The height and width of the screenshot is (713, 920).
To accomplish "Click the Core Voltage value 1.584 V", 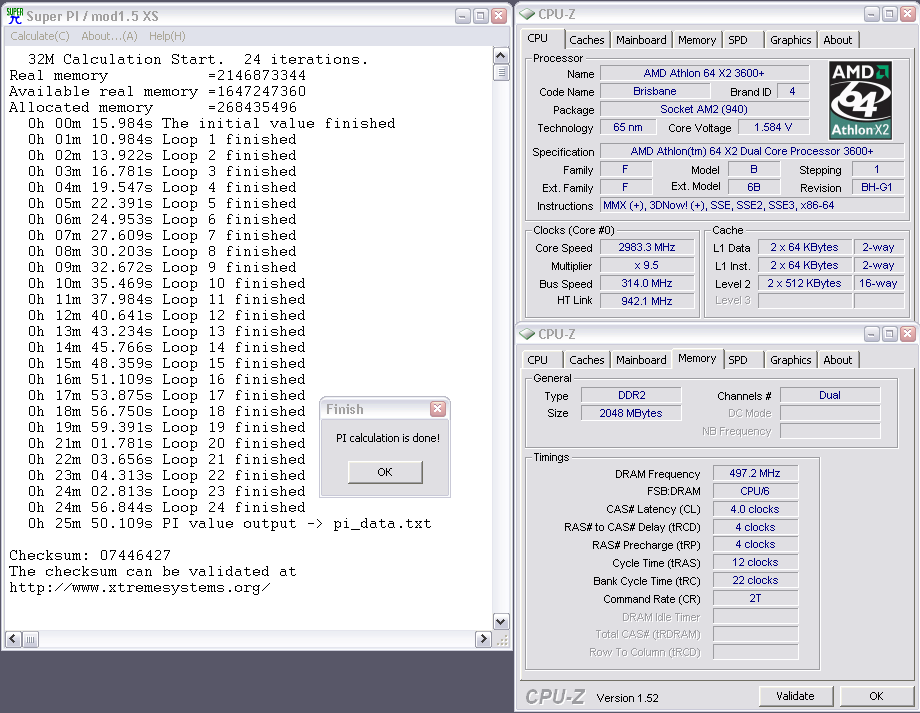I will 773,127.
